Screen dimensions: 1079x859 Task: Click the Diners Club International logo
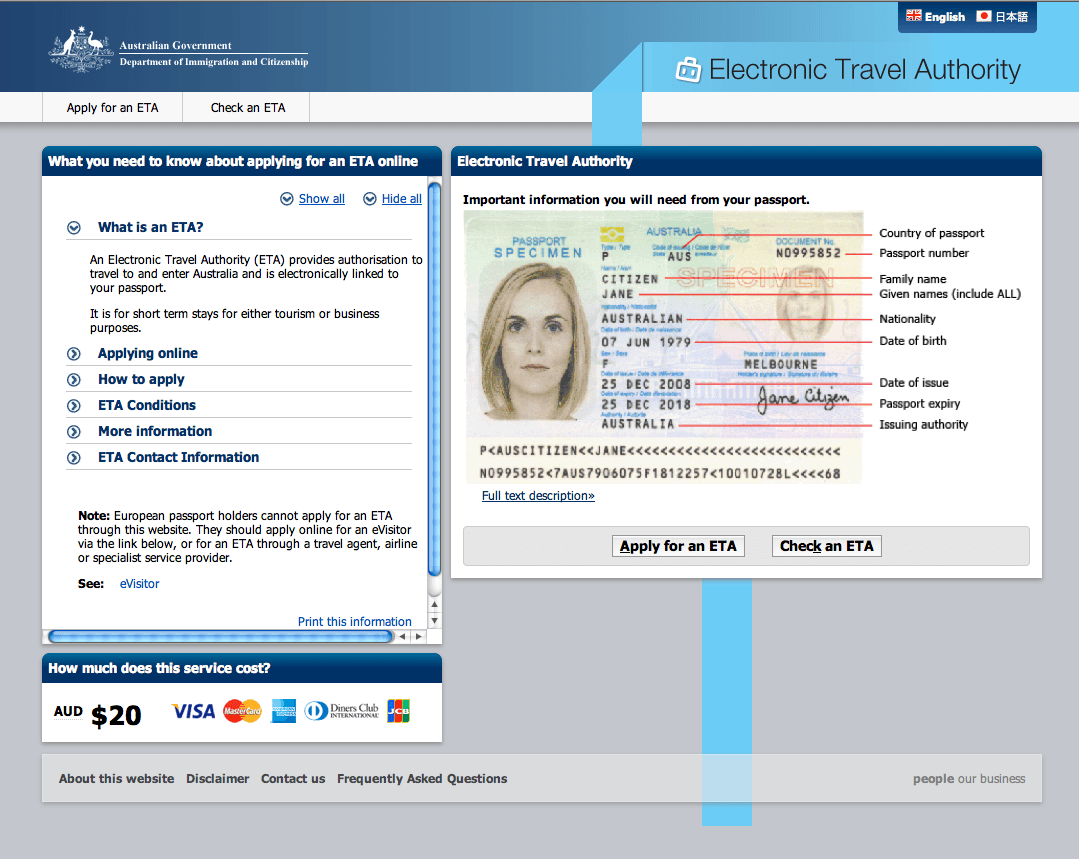[342, 711]
